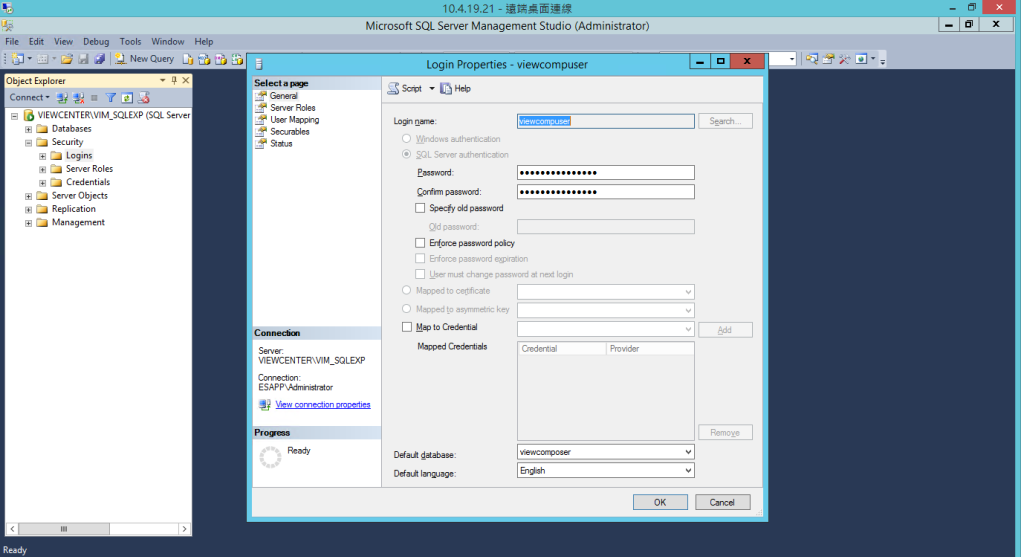Click the New Project toolbar icon
Viewport: 1021px width, 557px height.
(18, 59)
